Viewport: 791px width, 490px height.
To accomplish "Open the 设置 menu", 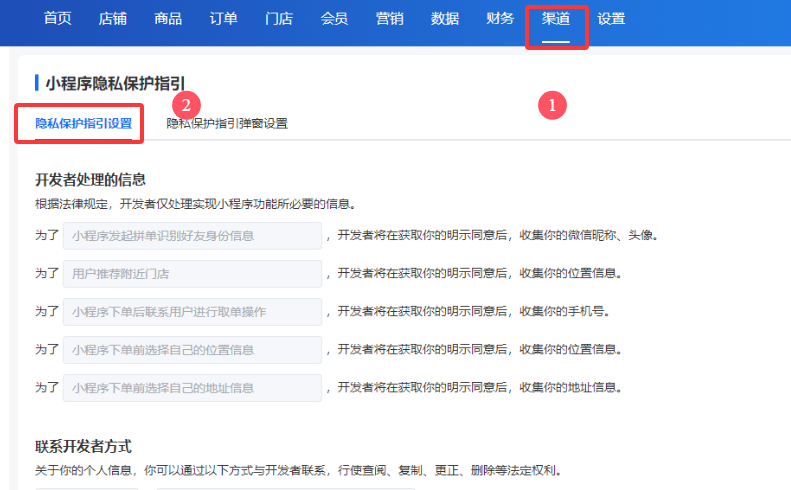I will pos(611,19).
